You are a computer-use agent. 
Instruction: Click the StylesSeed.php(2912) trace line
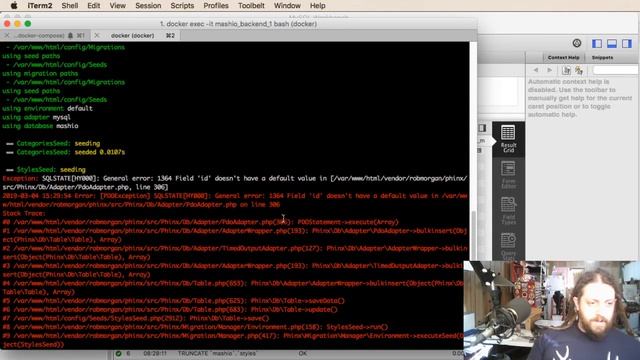click(136, 318)
